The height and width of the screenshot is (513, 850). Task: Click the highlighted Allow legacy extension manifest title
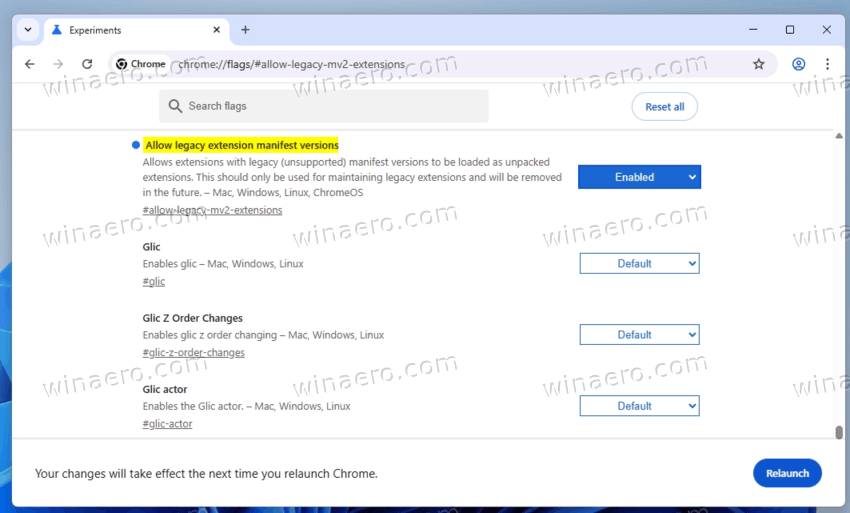point(242,145)
